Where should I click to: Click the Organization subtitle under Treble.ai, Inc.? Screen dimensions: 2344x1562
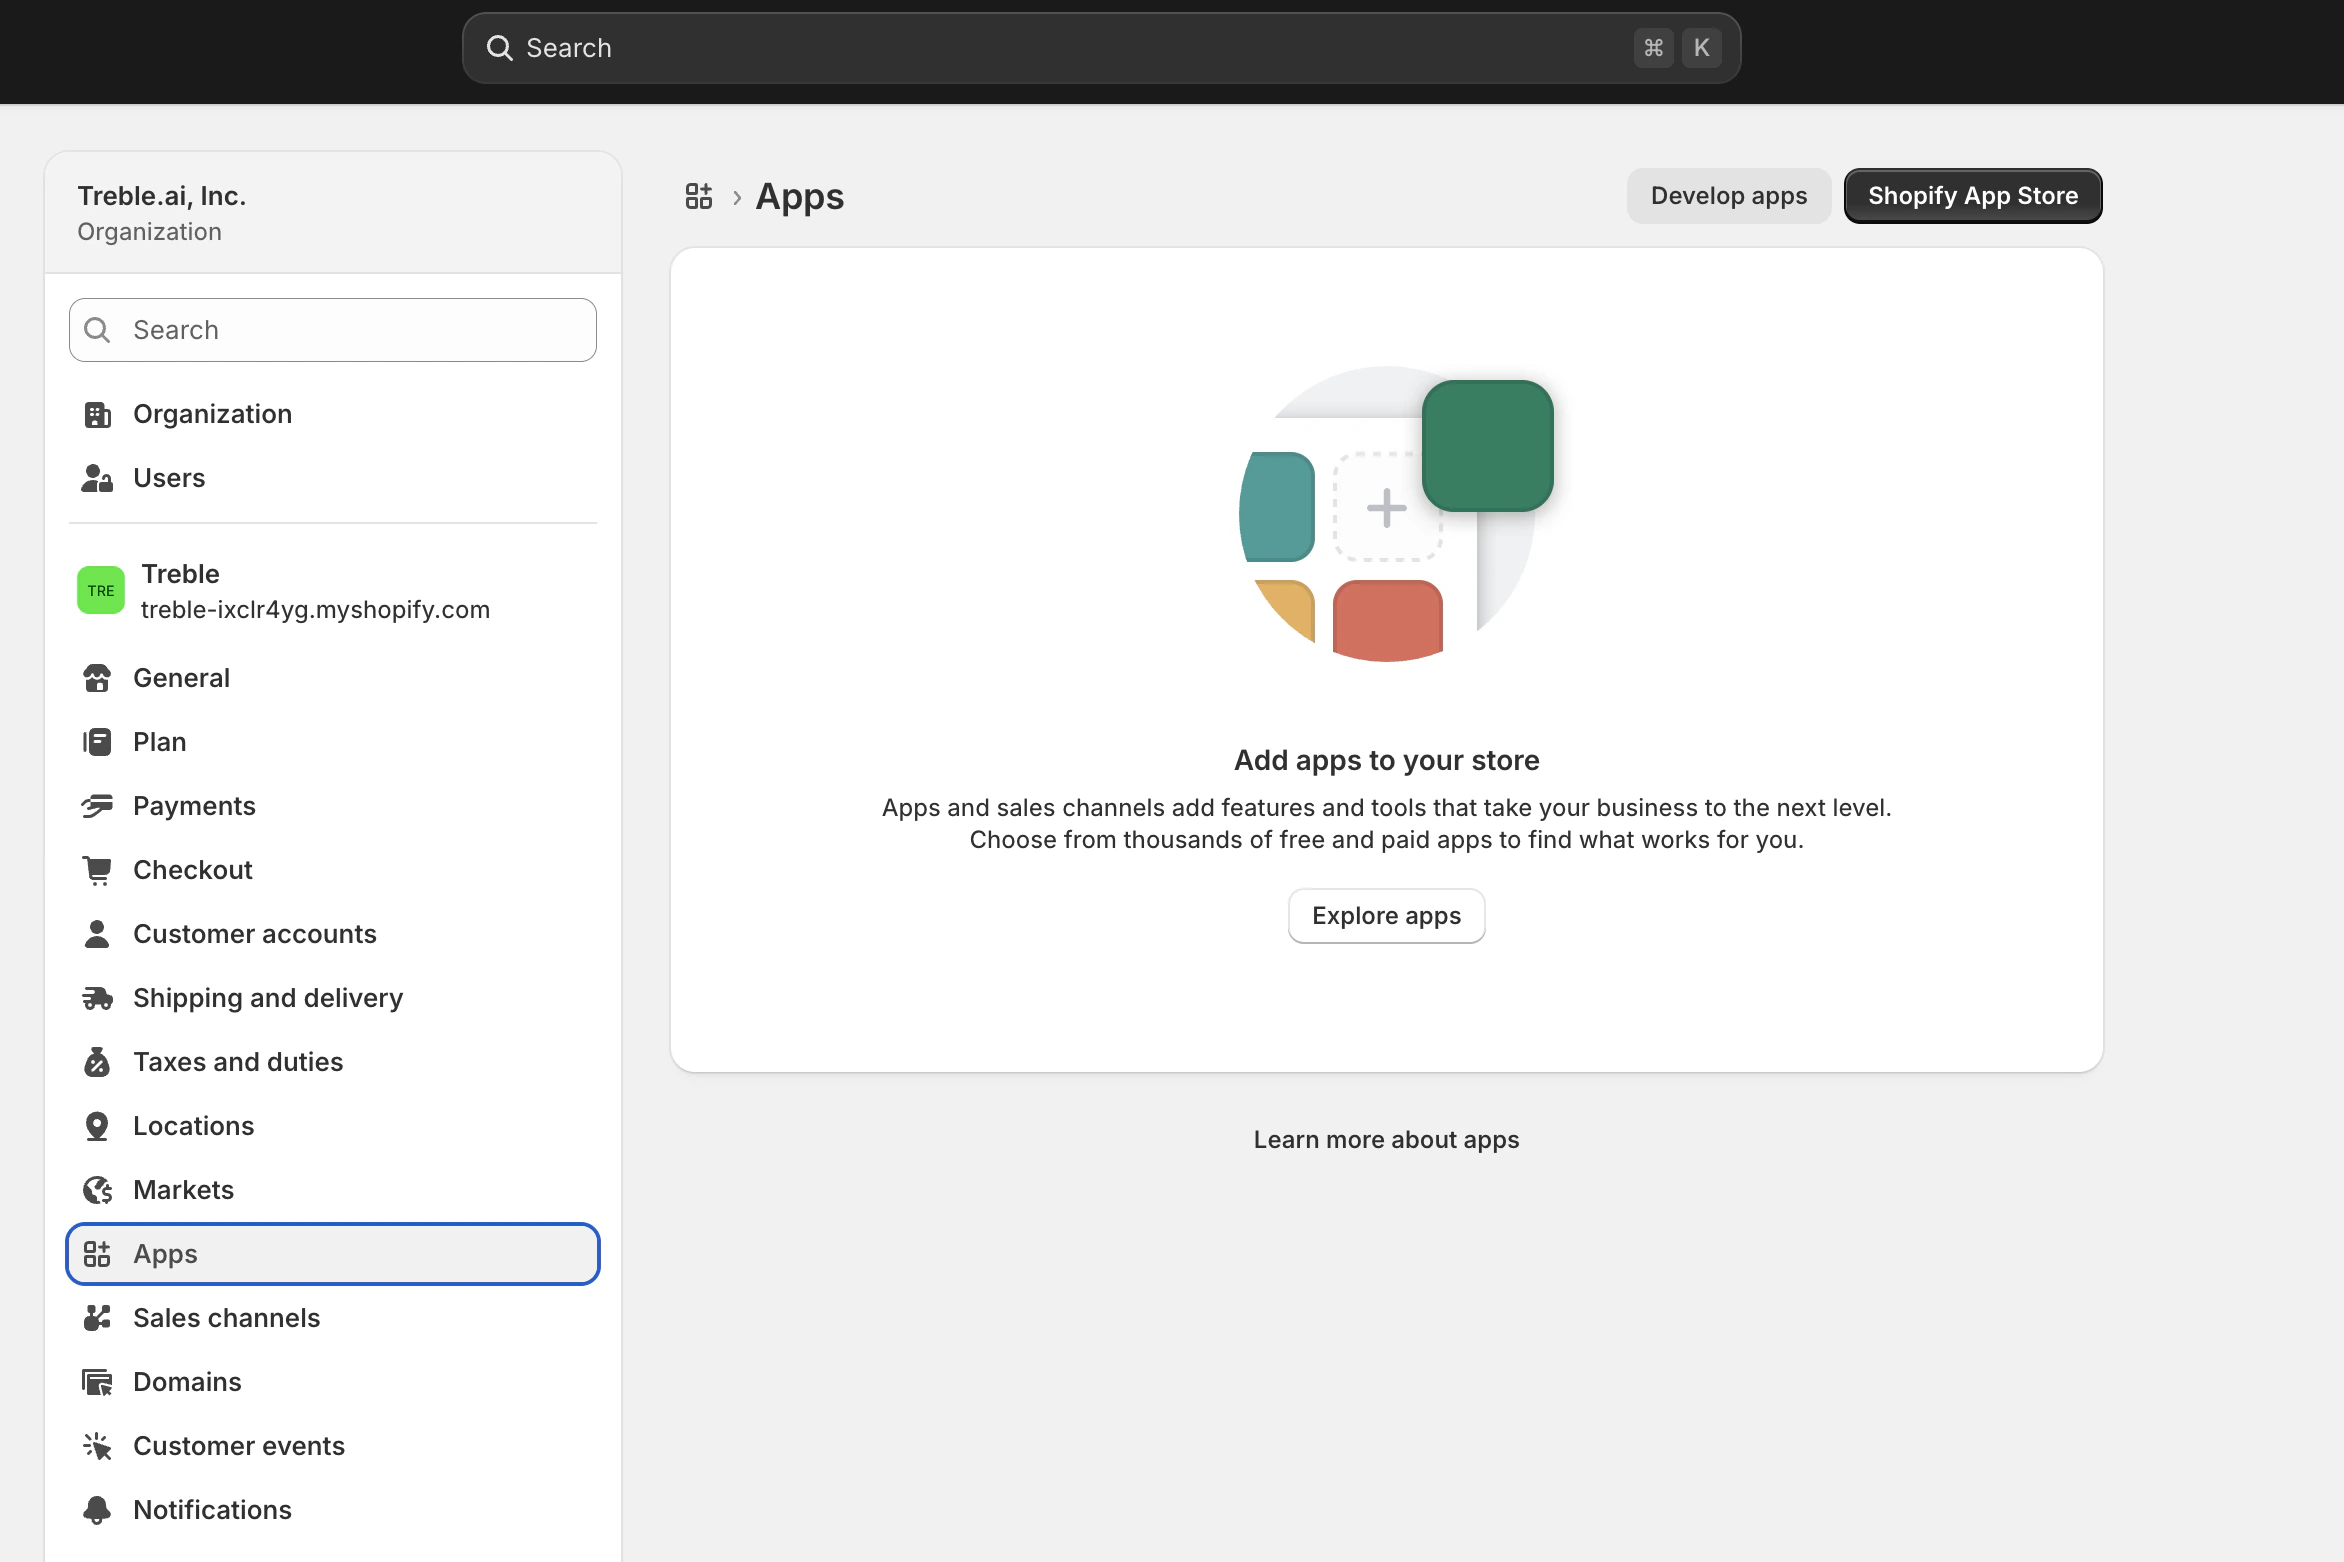[x=149, y=232]
